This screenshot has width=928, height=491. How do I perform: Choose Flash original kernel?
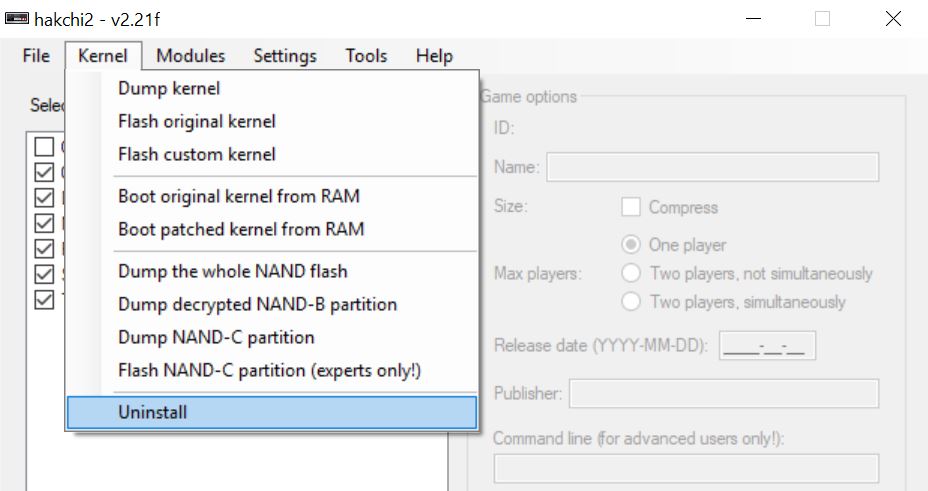tap(272, 121)
